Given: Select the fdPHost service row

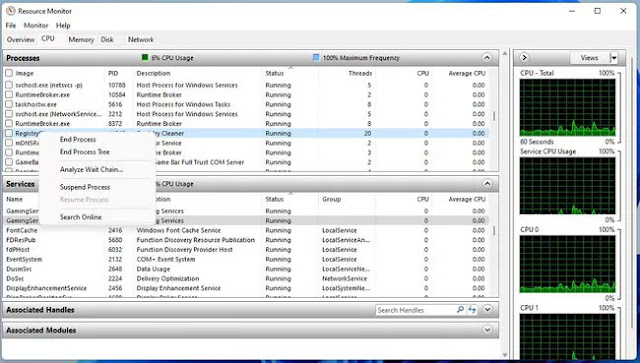Looking at the screenshot, I should (247, 249).
